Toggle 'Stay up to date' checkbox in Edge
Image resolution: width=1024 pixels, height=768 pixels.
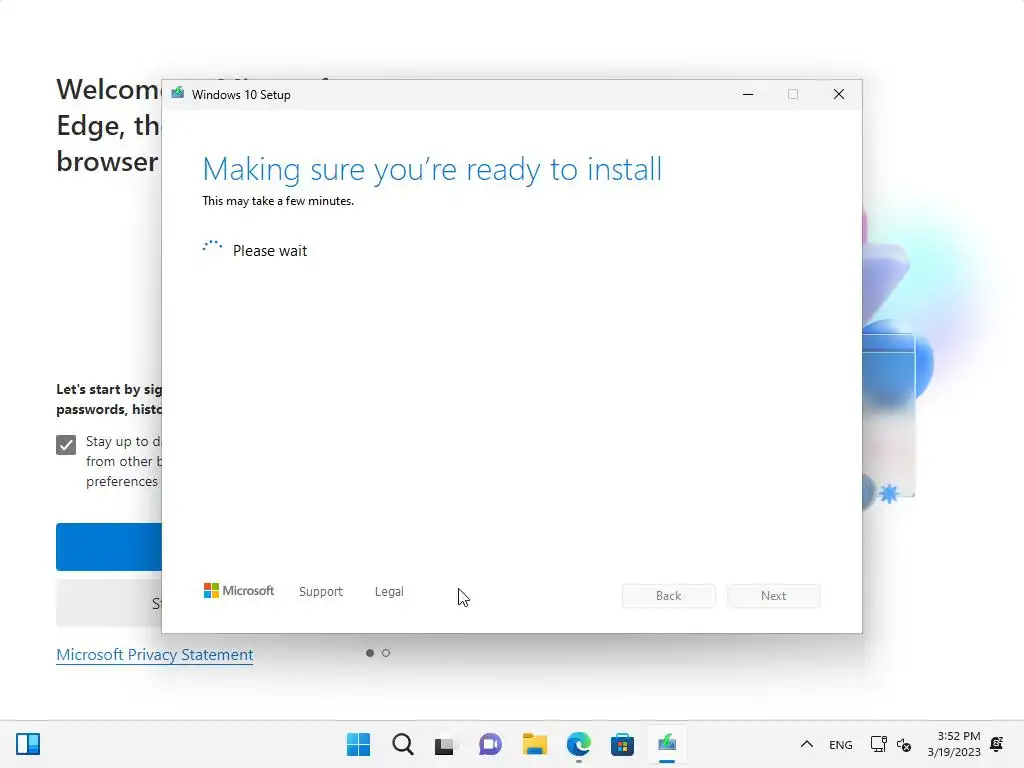[x=66, y=445]
